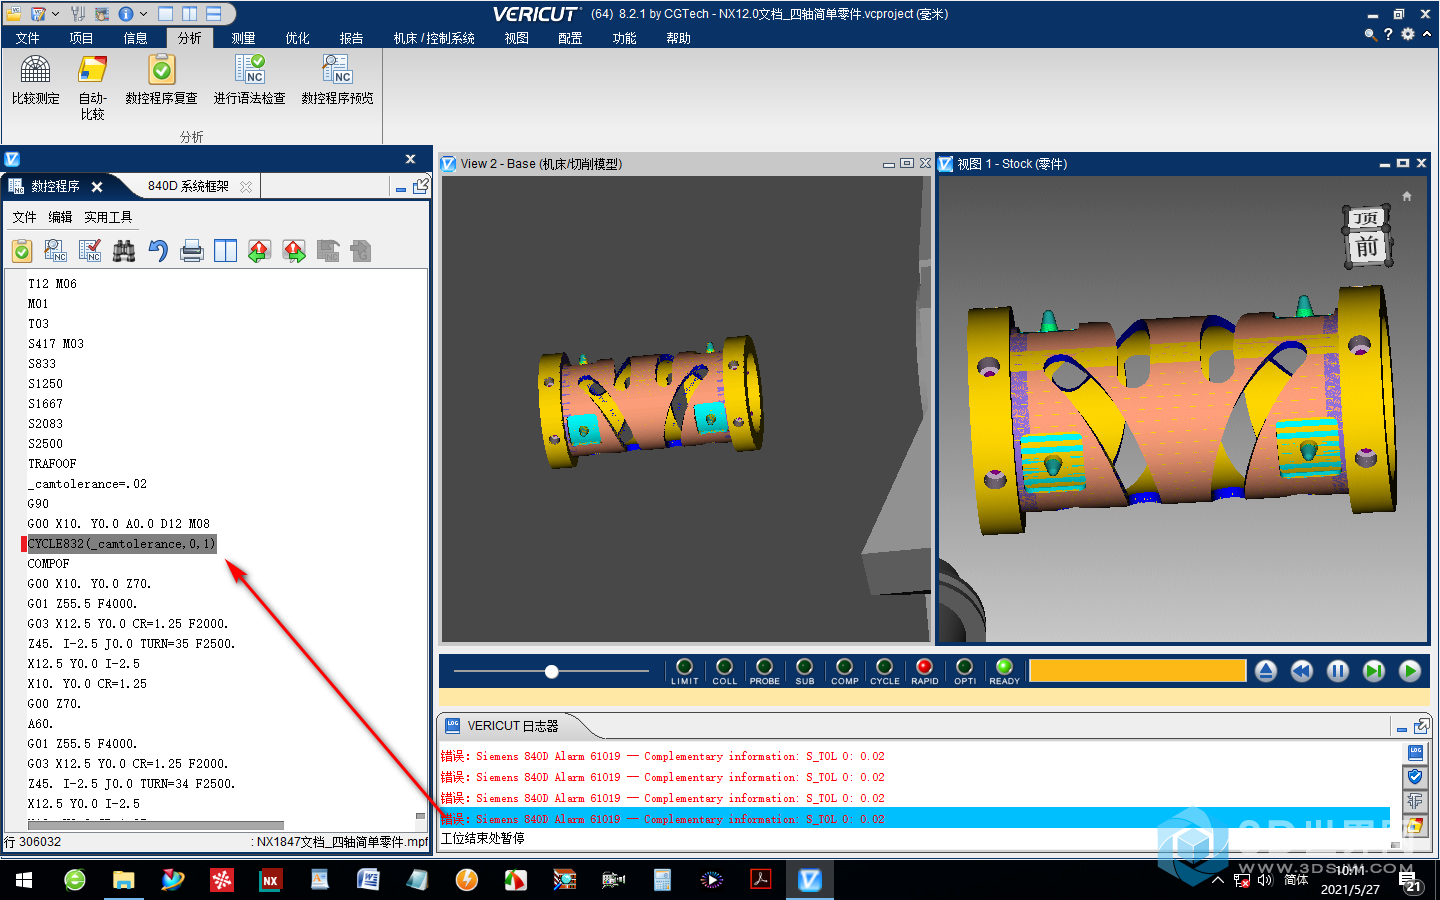Go to the next error with the right arrow icon
The width and height of the screenshot is (1440, 900).
(294, 251)
